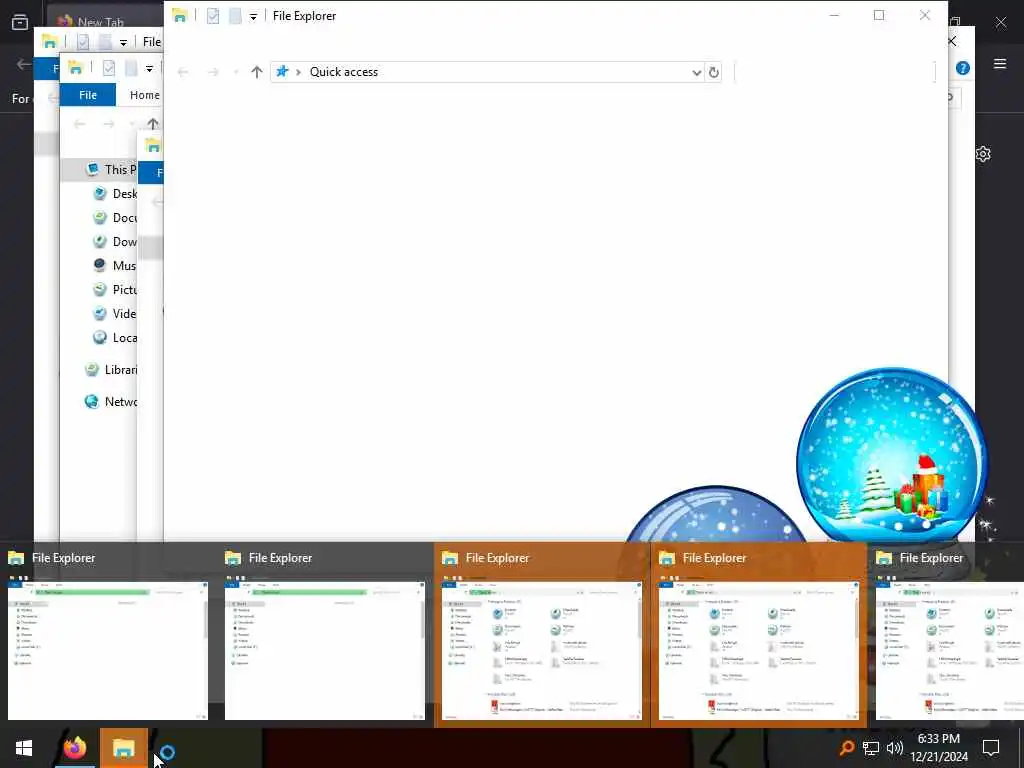
Task: Select Pictures item in background navigation pane
Action: (115, 289)
